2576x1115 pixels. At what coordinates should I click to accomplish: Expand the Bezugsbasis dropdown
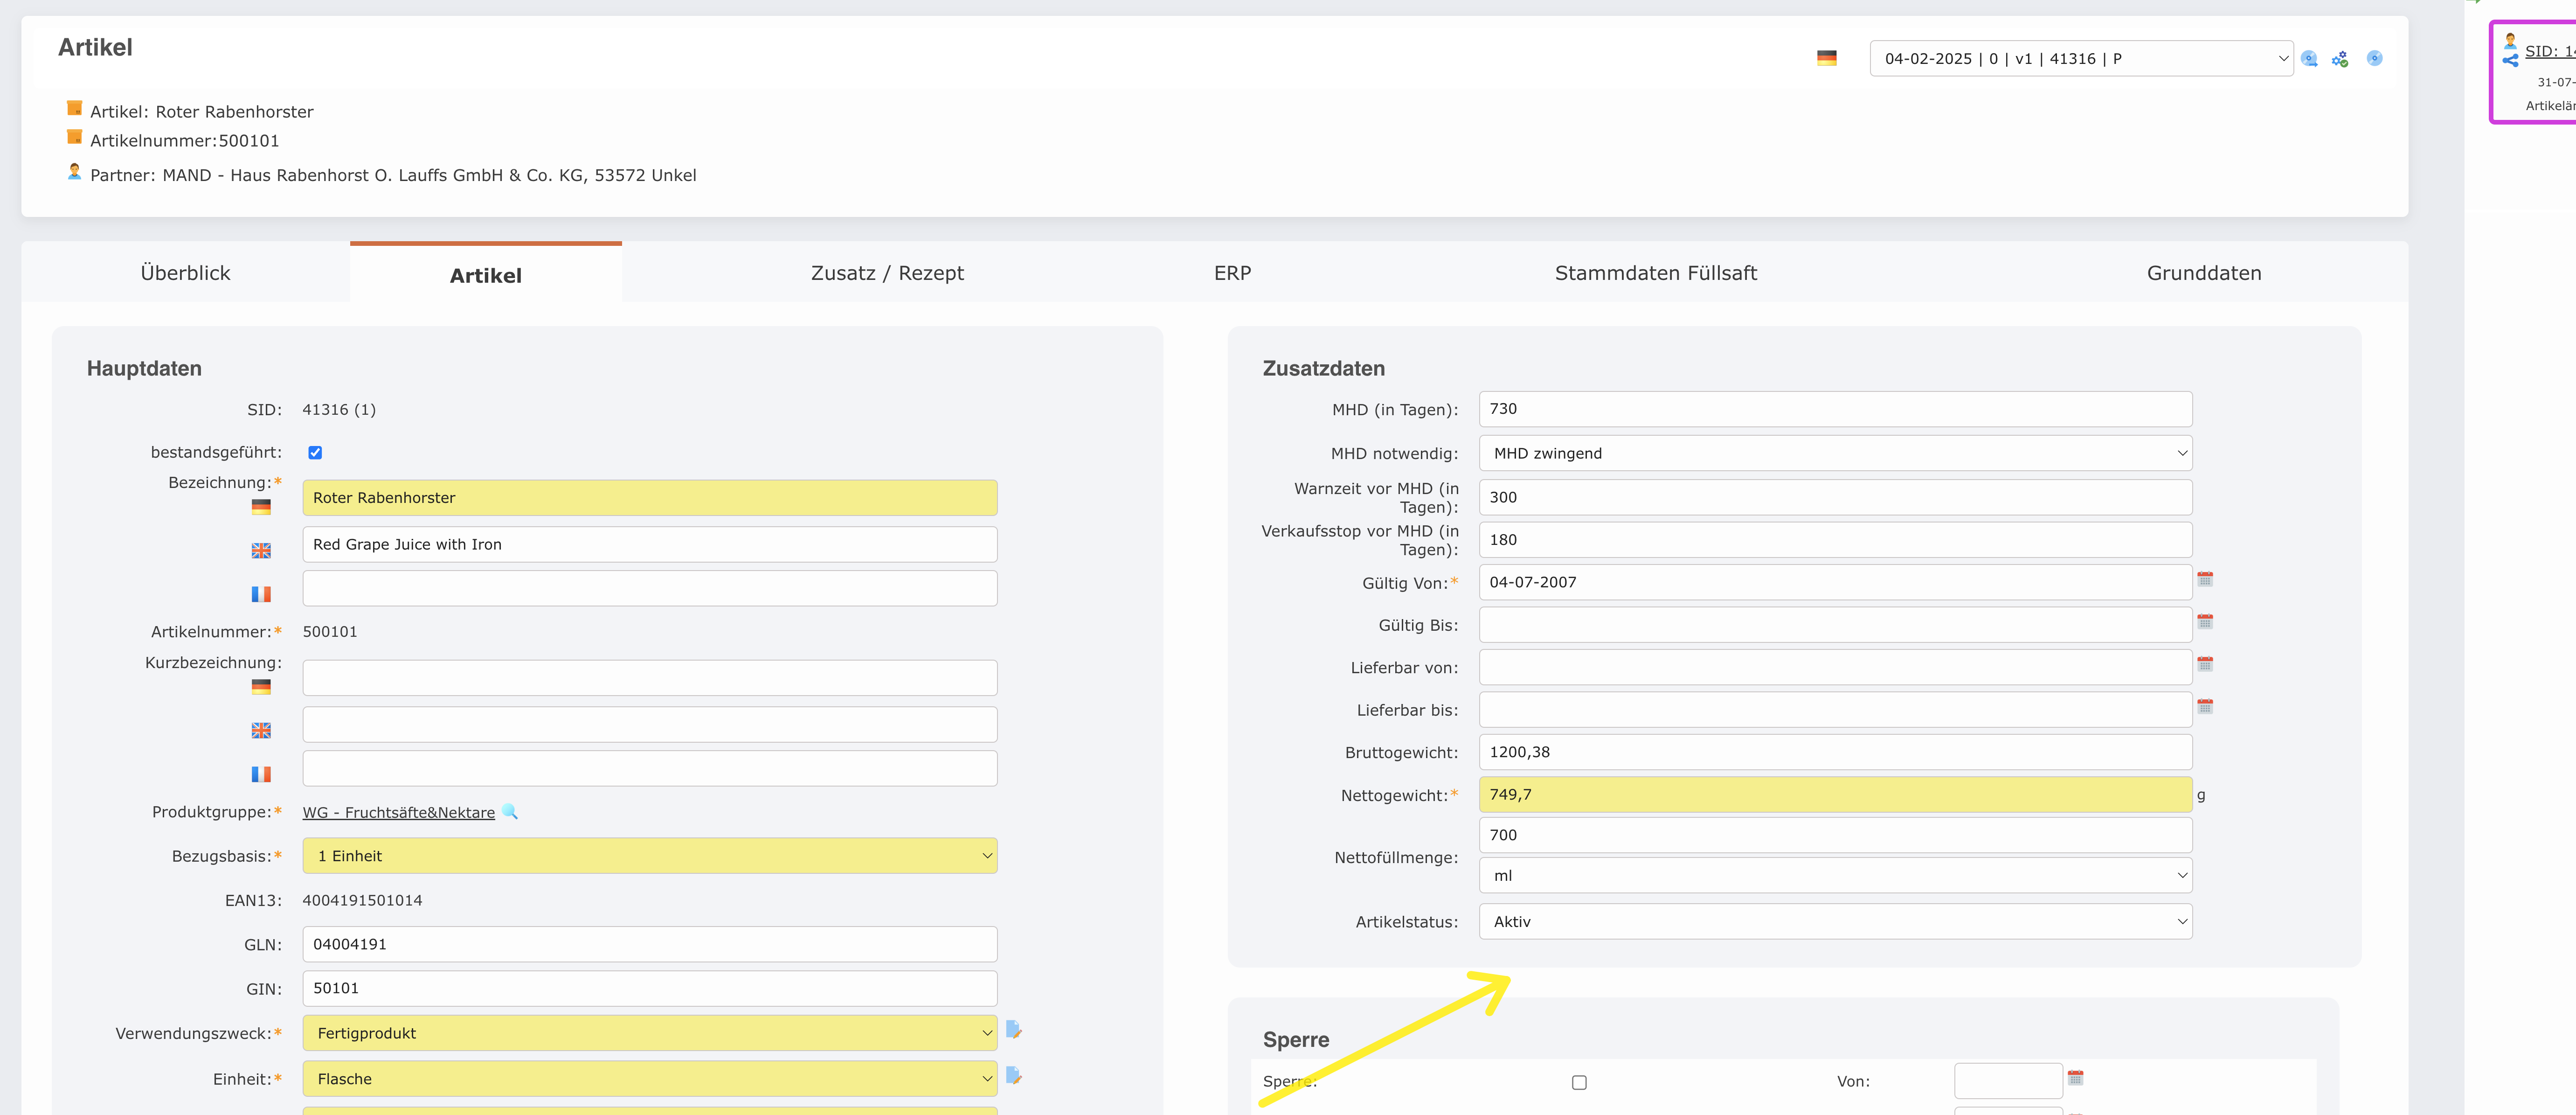(650, 856)
